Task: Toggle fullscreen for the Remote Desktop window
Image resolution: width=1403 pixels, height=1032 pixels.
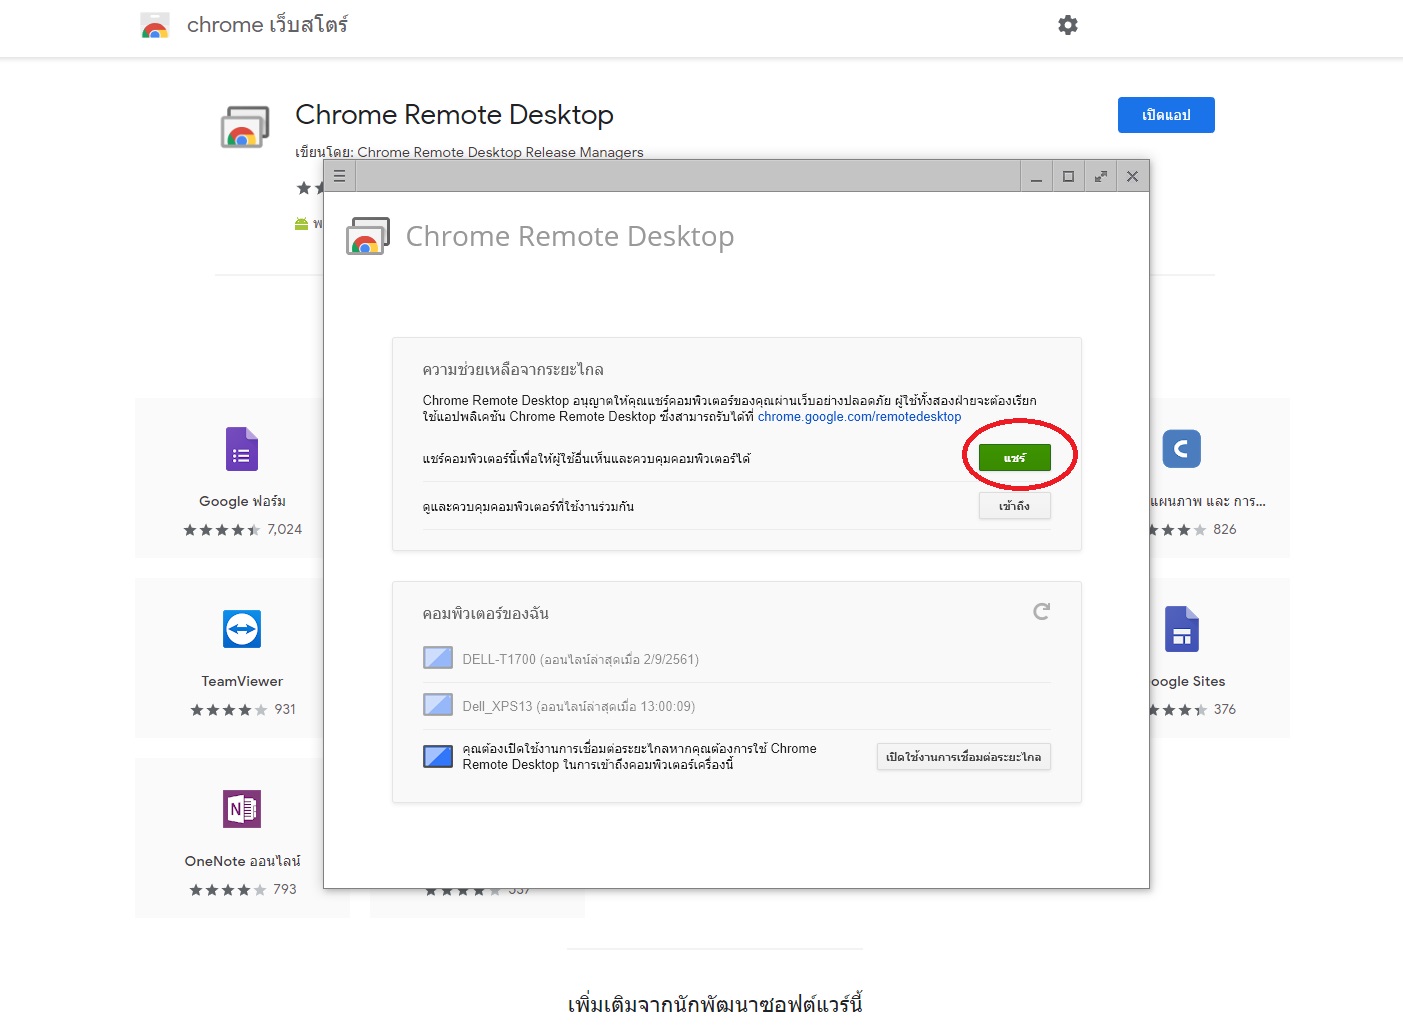Action: click(1100, 176)
